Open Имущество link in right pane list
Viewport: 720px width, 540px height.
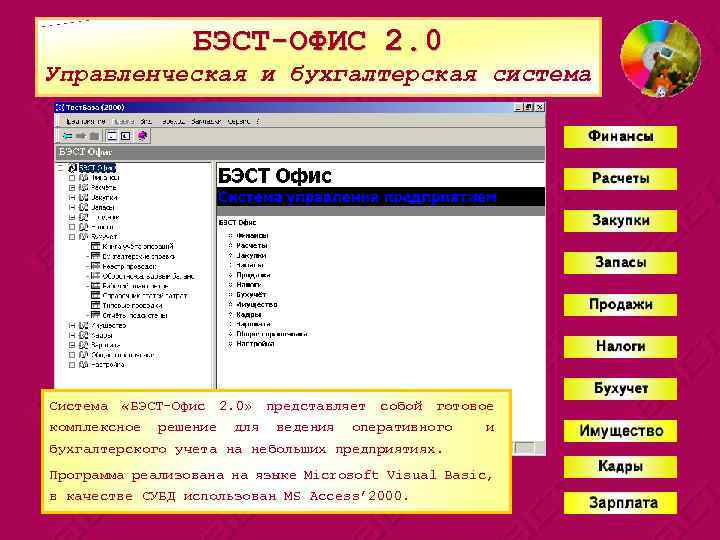click(257, 304)
